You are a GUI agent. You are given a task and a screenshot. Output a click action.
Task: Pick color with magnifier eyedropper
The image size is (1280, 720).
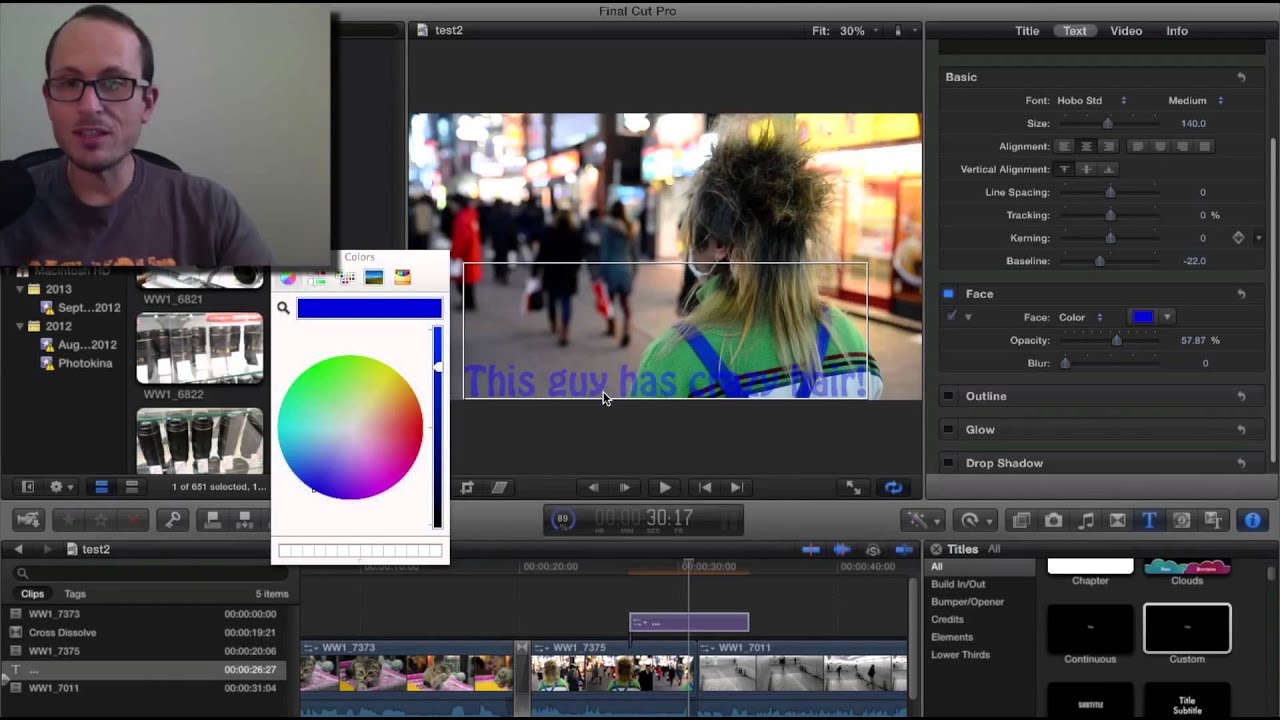(x=283, y=309)
